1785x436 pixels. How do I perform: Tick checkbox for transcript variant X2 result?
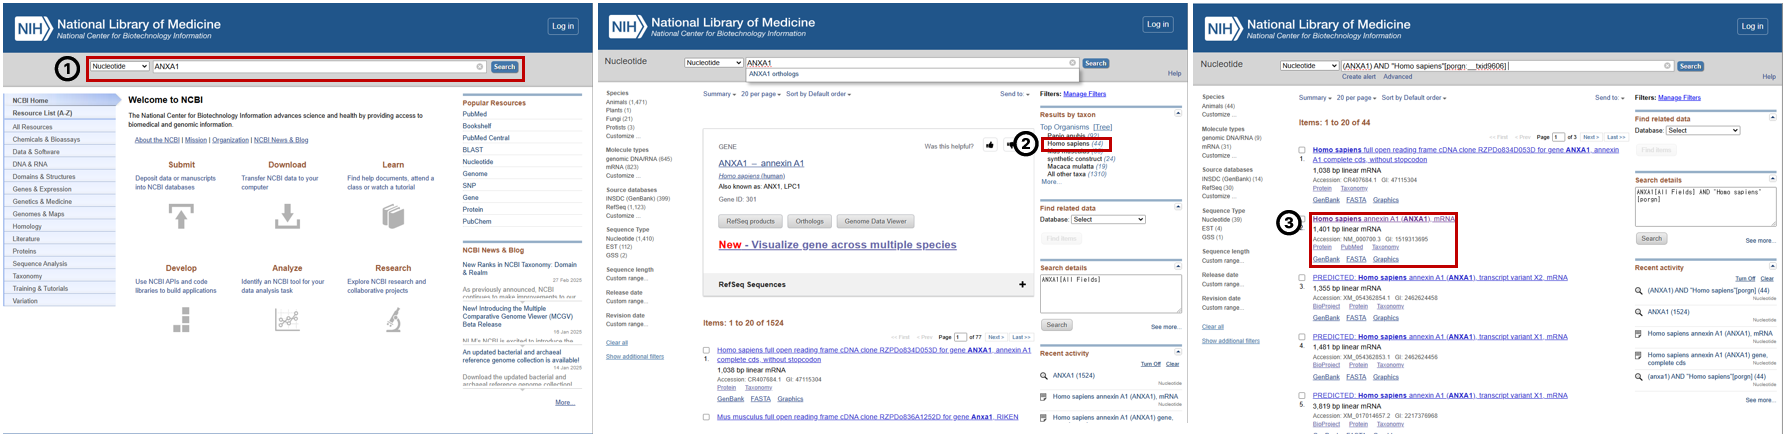pos(1302,278)
